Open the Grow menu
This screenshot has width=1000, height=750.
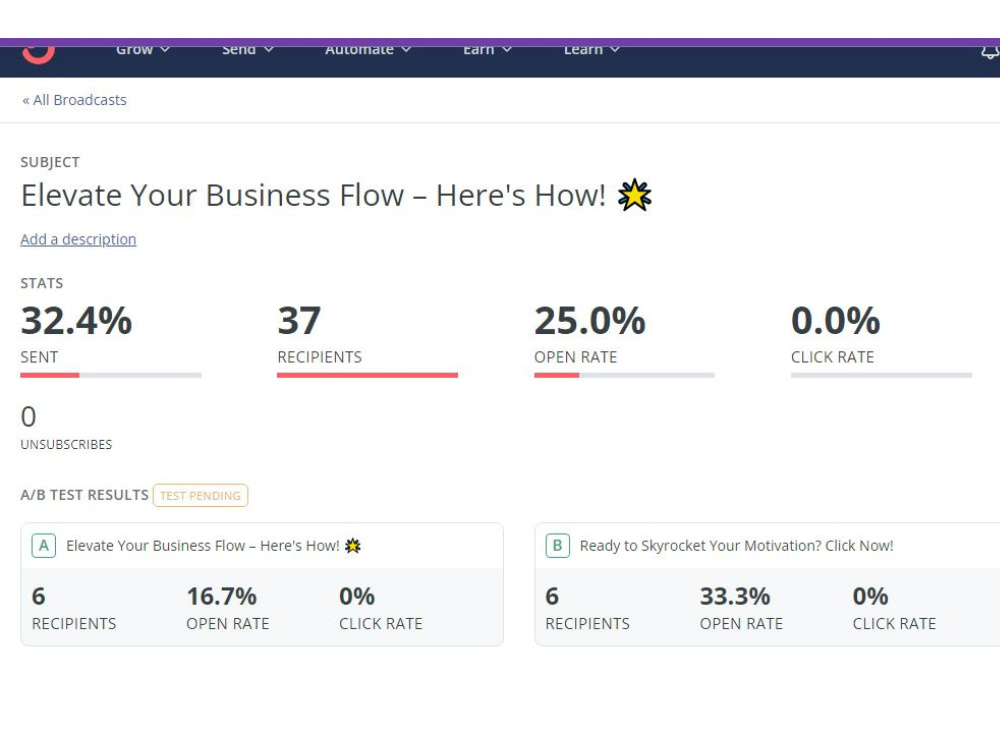pyautogui.click(x=142, y=50)
